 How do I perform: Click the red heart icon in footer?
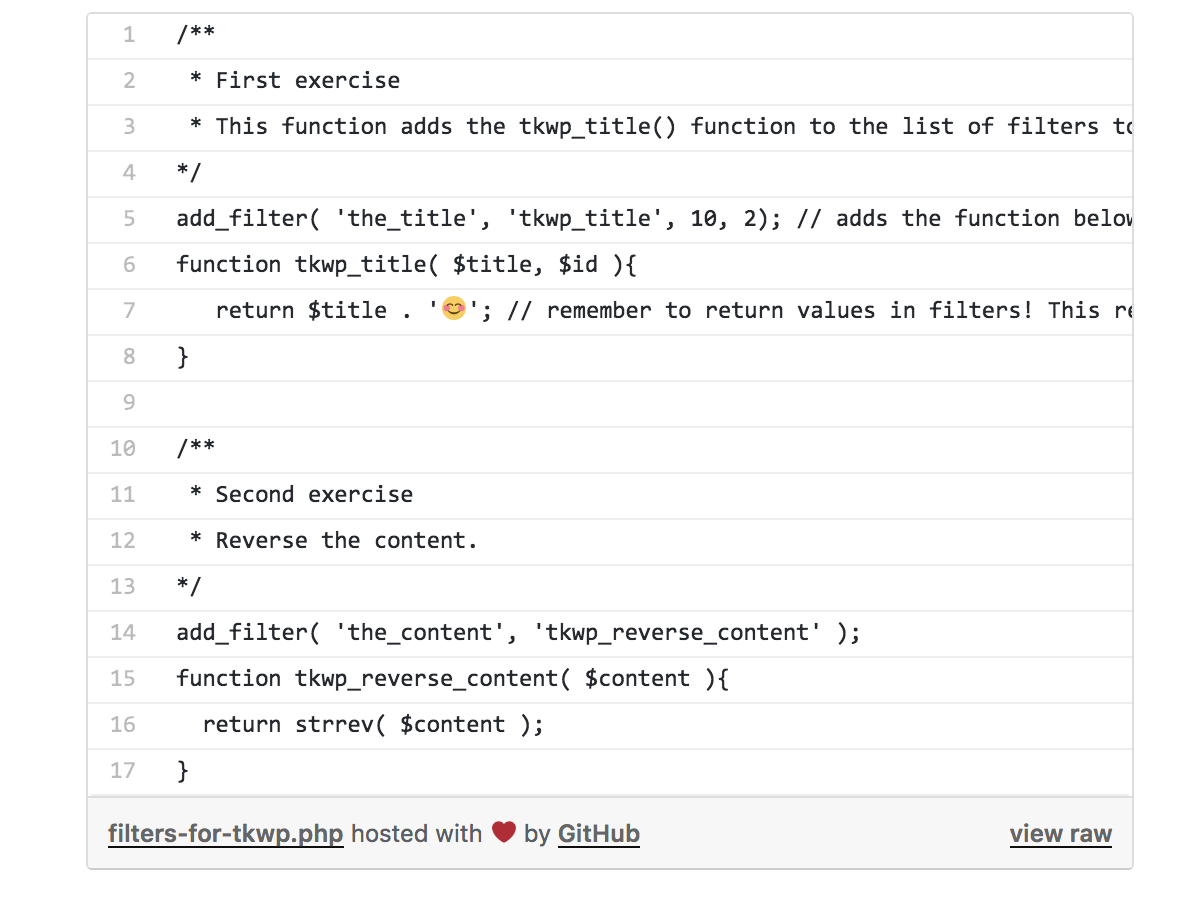pyautogui.click(x=504, y=832)
